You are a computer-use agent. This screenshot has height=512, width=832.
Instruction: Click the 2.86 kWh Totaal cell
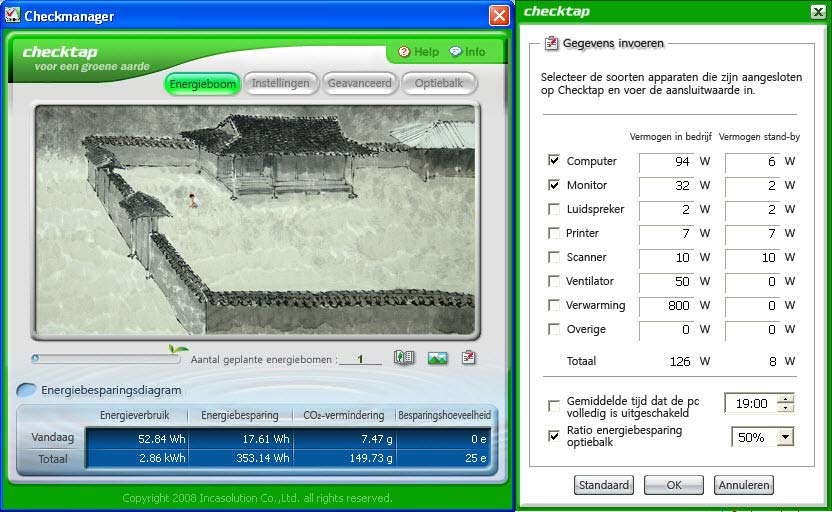(137, 458)
